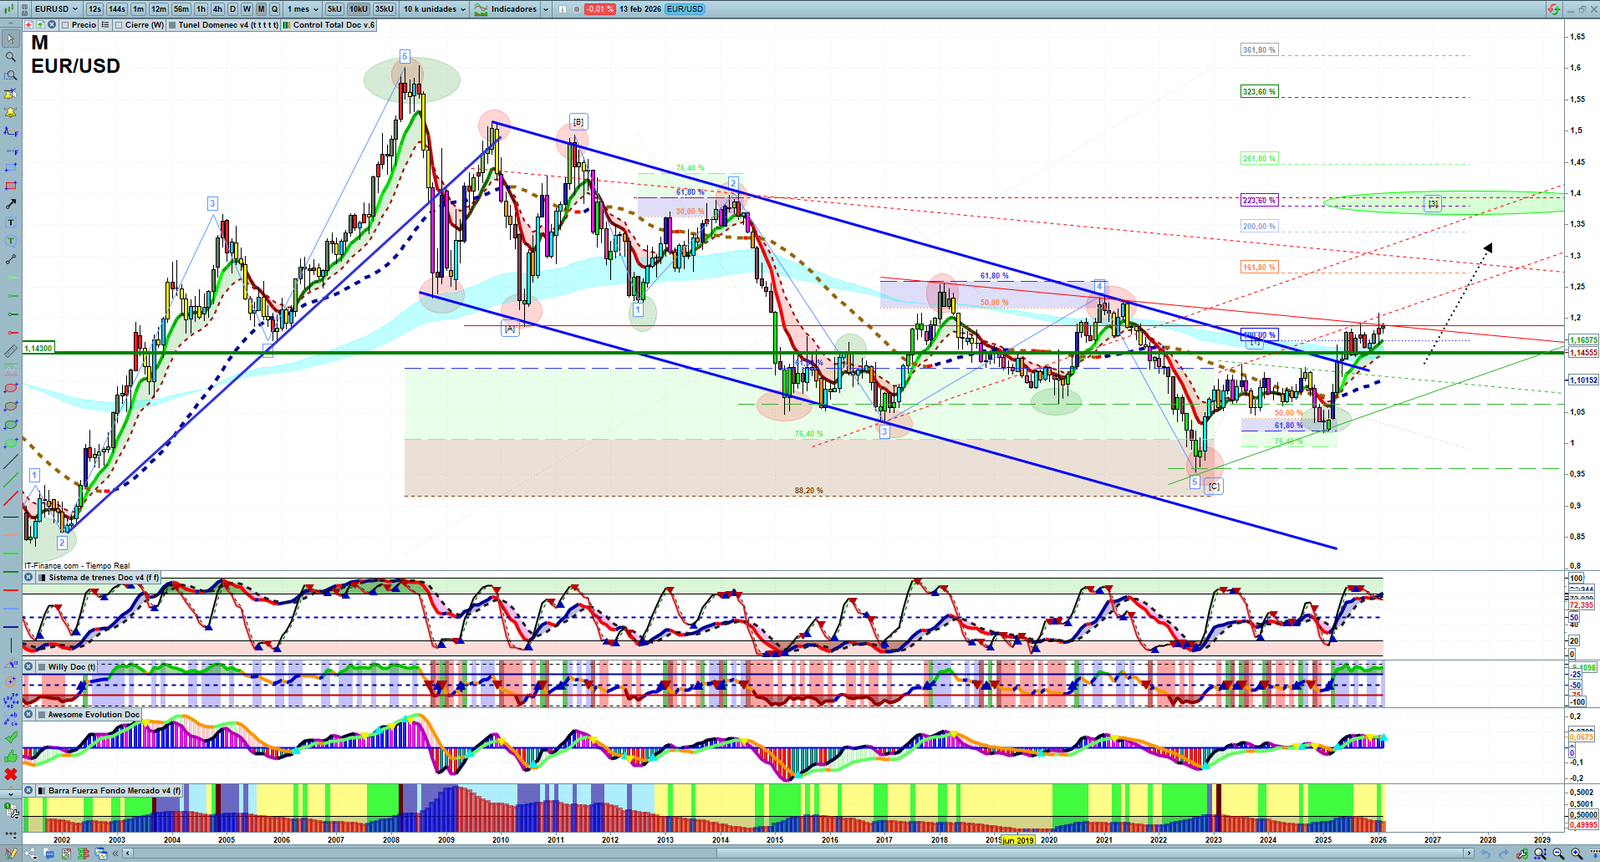Switch to the daily D timeframe
This screenshot has width=1600, height=862.
tap(233, 9)
